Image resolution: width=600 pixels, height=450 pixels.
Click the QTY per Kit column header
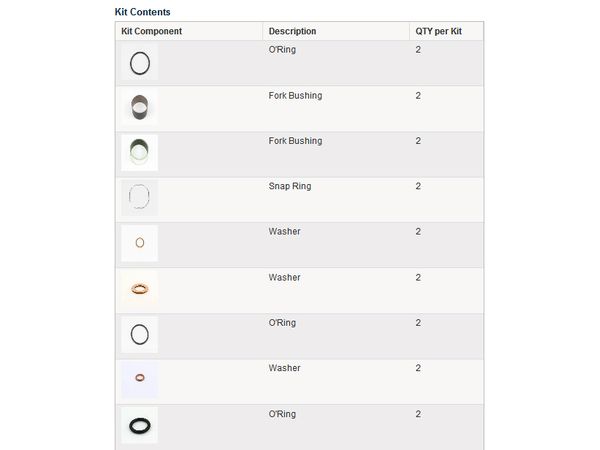(438, 32)
